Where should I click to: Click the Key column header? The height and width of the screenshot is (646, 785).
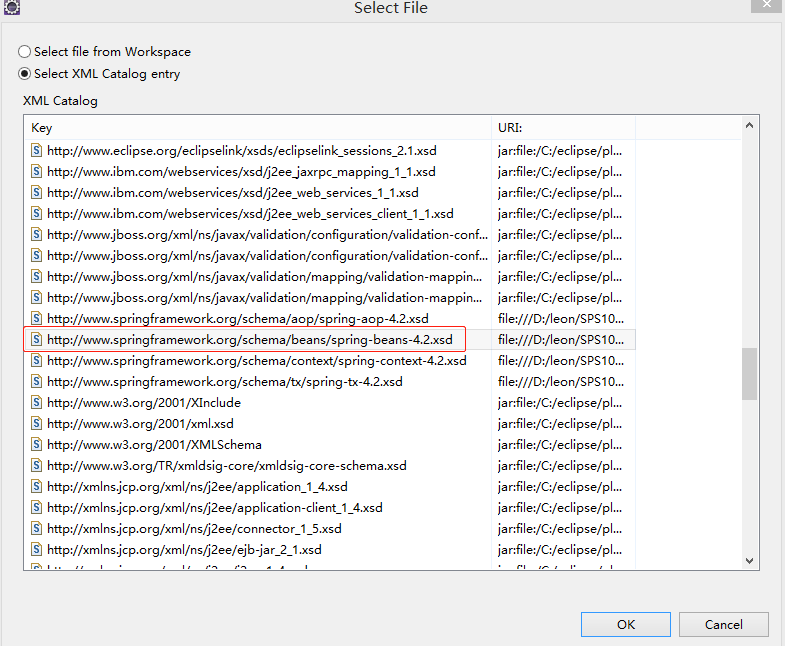pos(257,128)
